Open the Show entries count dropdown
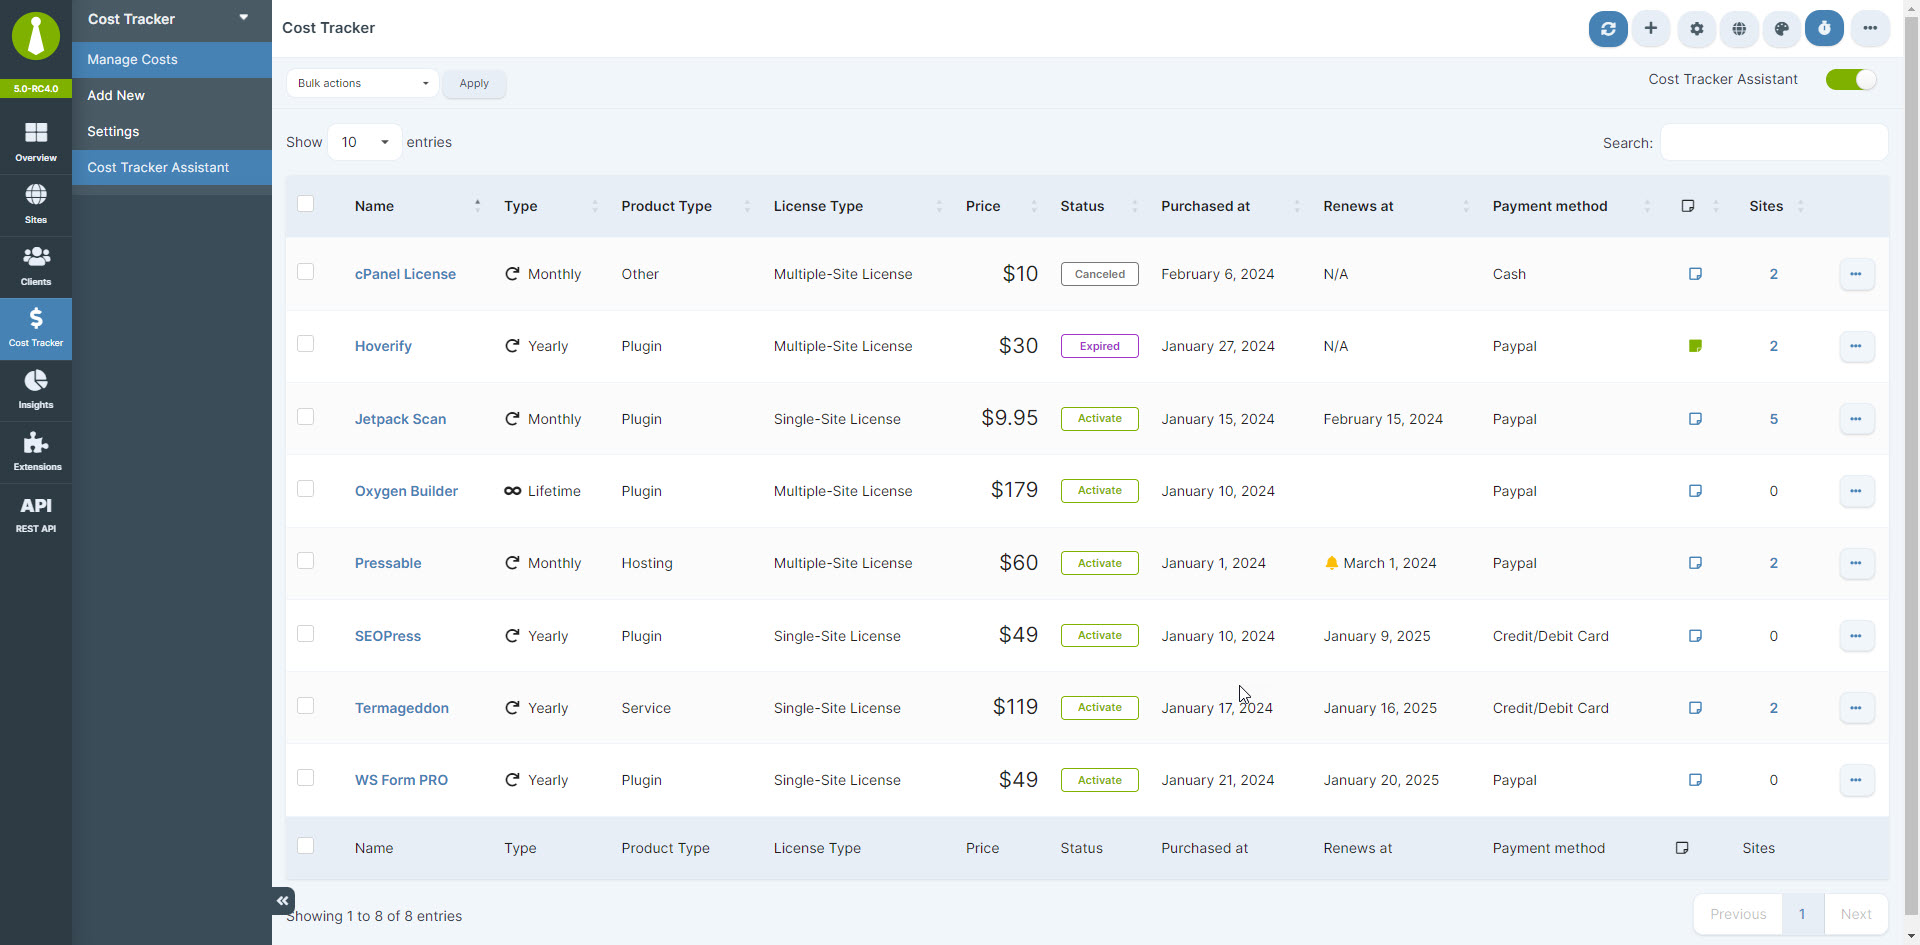Viewport: 1920px width, 945px height. coord(364,142)
